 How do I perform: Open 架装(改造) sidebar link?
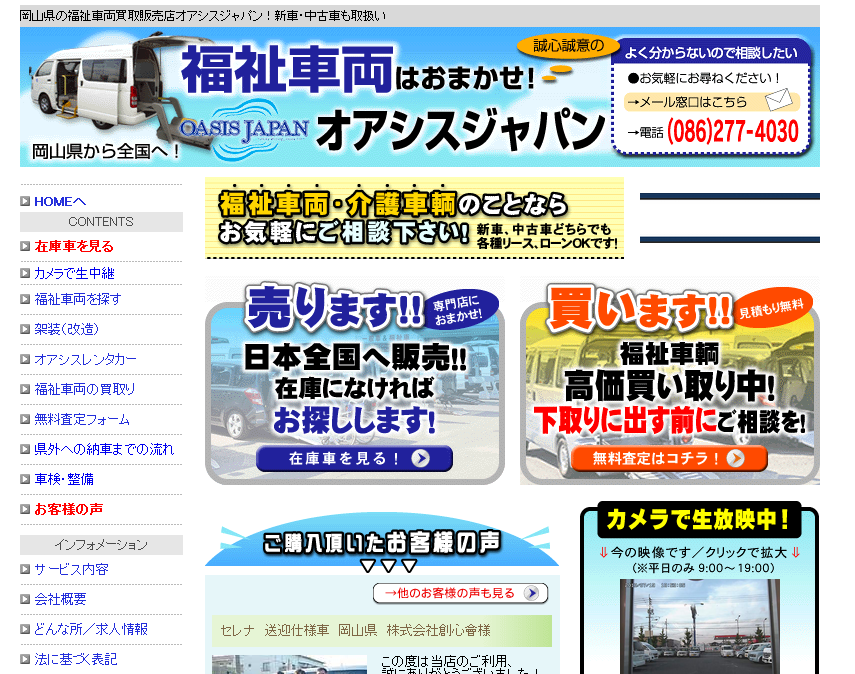[67, 329]
